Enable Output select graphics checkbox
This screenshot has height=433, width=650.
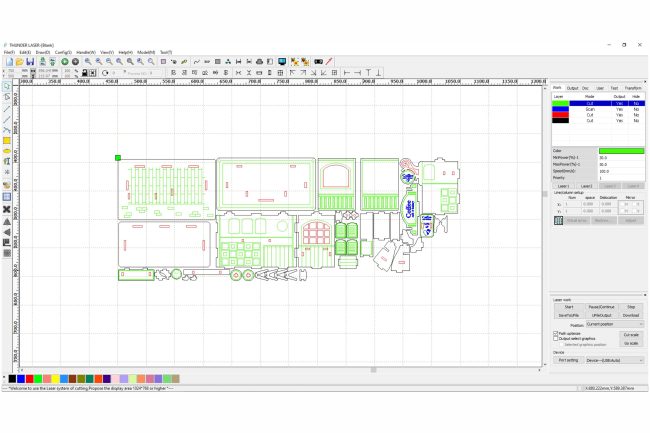[x=556, y=338]
